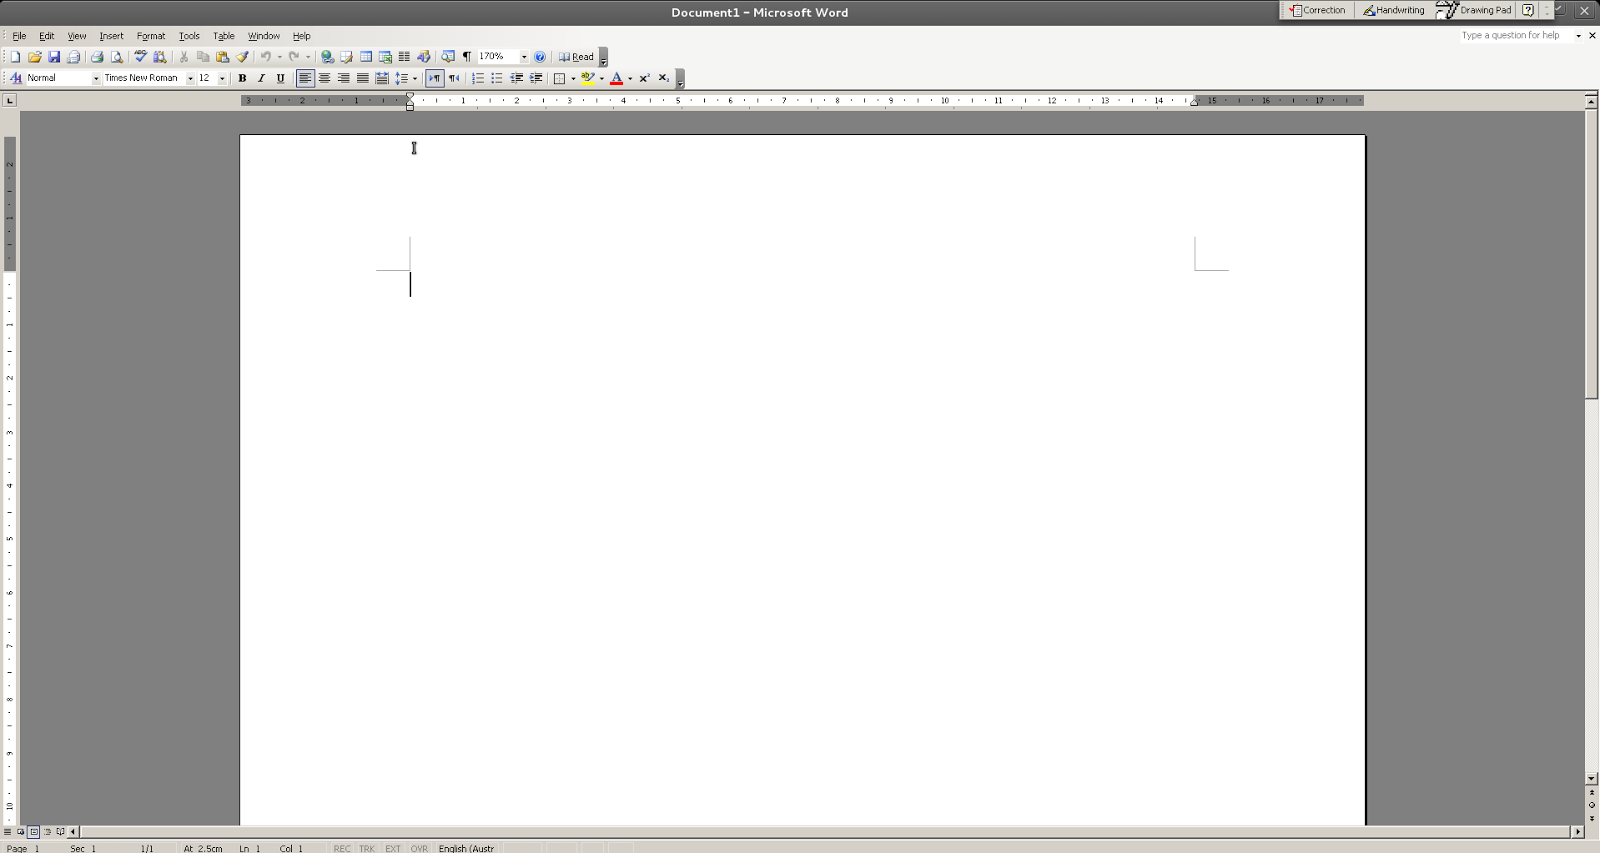Open an existing file with folder icon

point(35,57)
